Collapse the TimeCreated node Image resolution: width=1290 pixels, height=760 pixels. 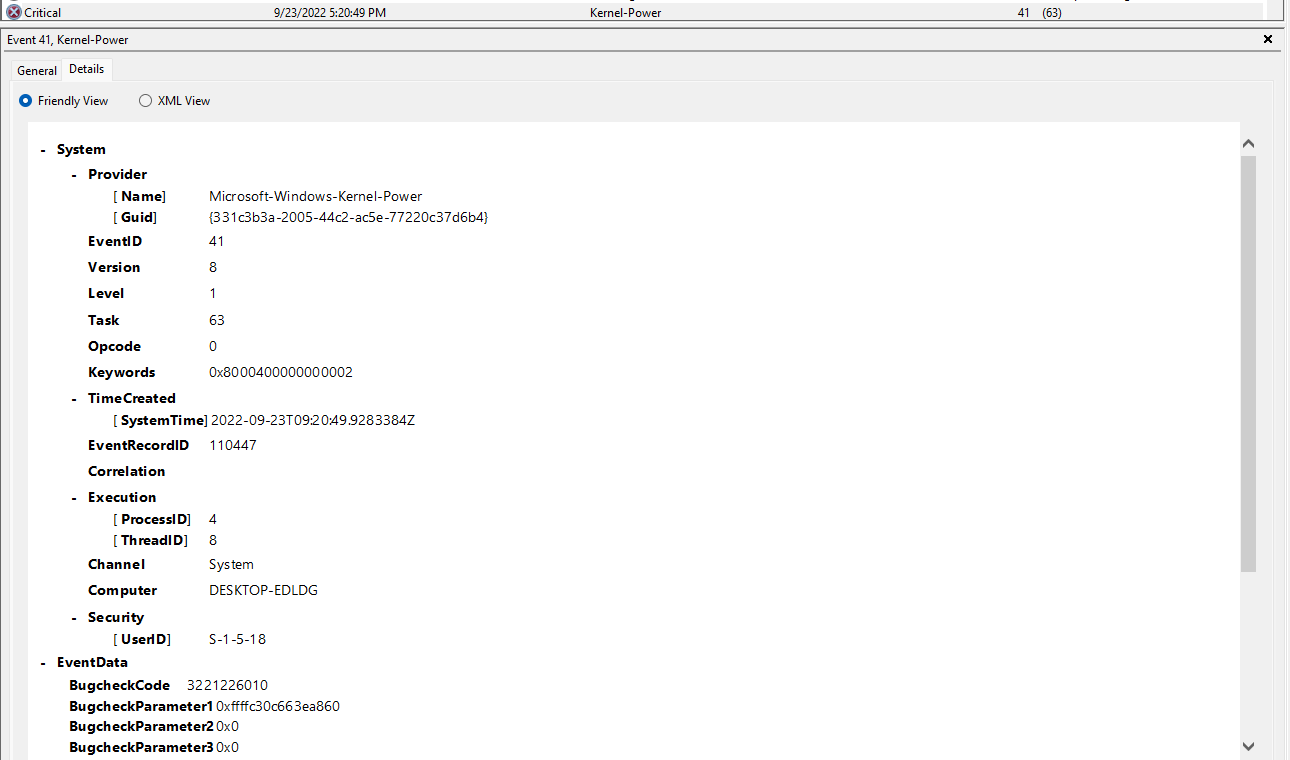point(74,399)
